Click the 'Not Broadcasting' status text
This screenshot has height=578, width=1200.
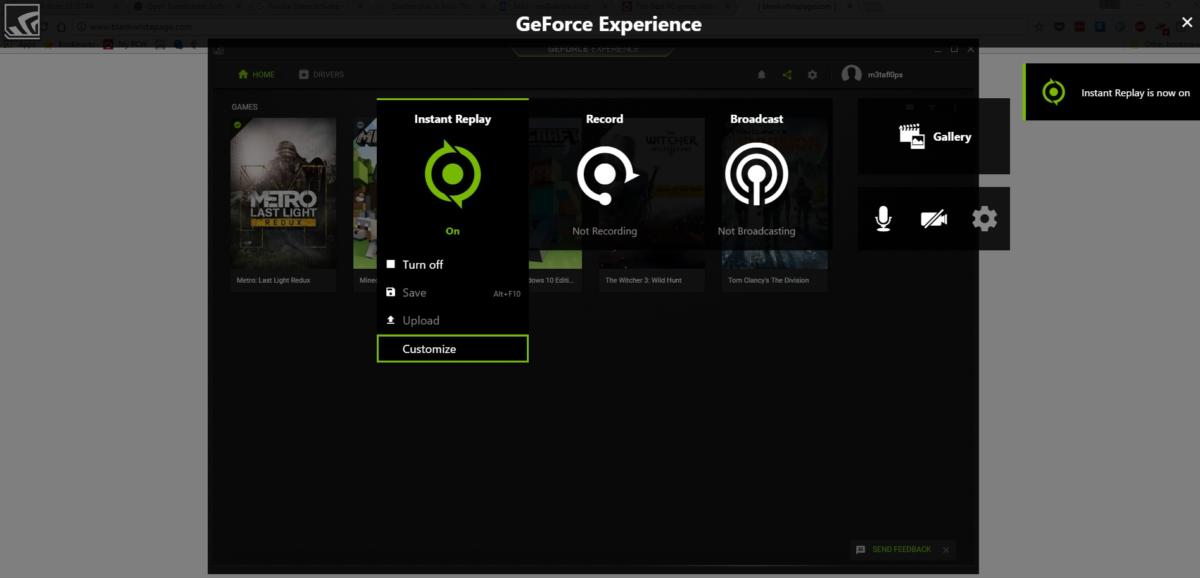(x=757, y=231)
